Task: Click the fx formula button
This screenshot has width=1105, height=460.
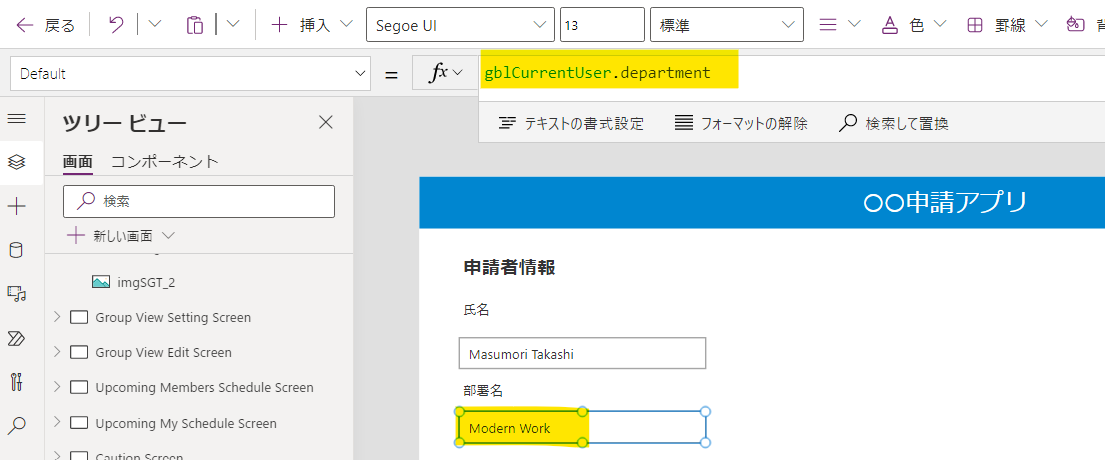Action: coord(445,73)
